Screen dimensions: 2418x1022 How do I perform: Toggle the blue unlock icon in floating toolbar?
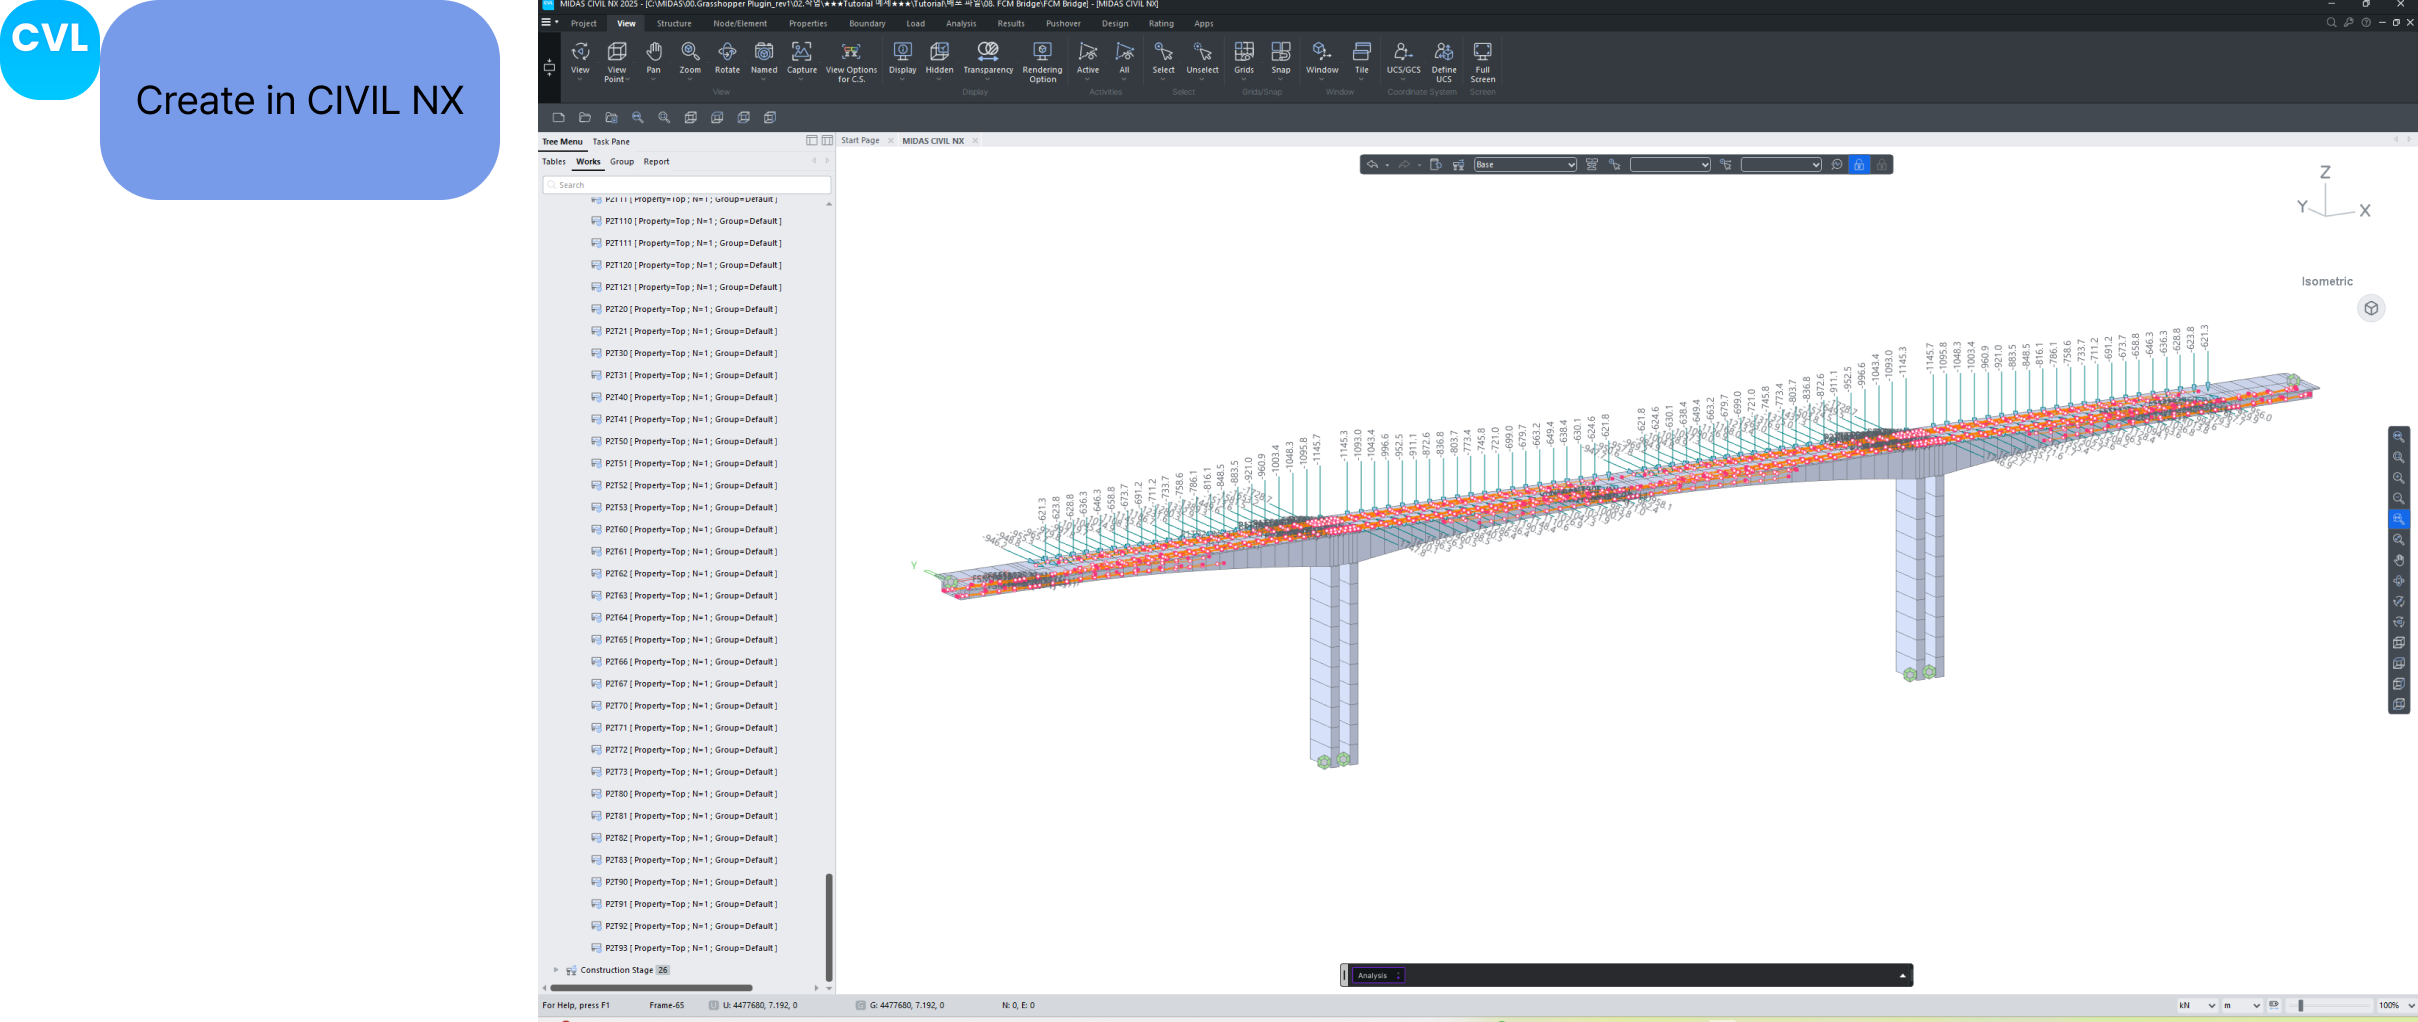(x=1859, y=165)
